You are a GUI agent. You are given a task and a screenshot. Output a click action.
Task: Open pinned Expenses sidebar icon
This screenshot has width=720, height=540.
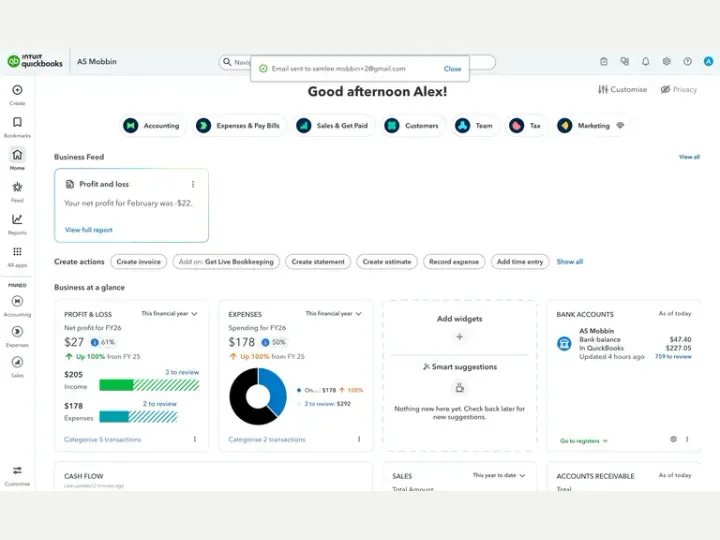coord(17,332)
